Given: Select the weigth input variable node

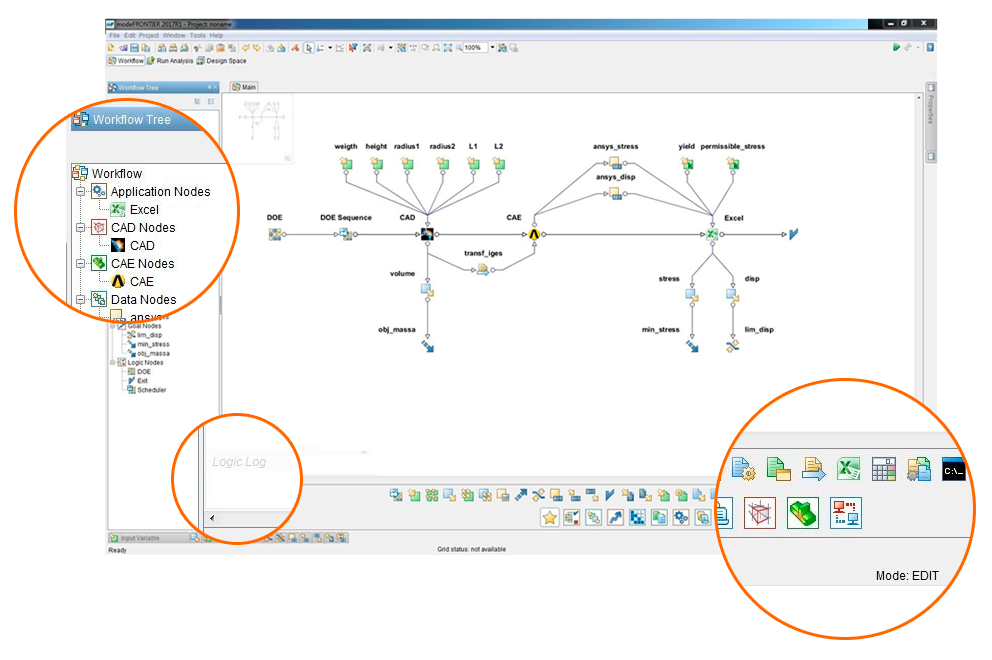Looking at the screenshot, I should [x=346, y=164].
